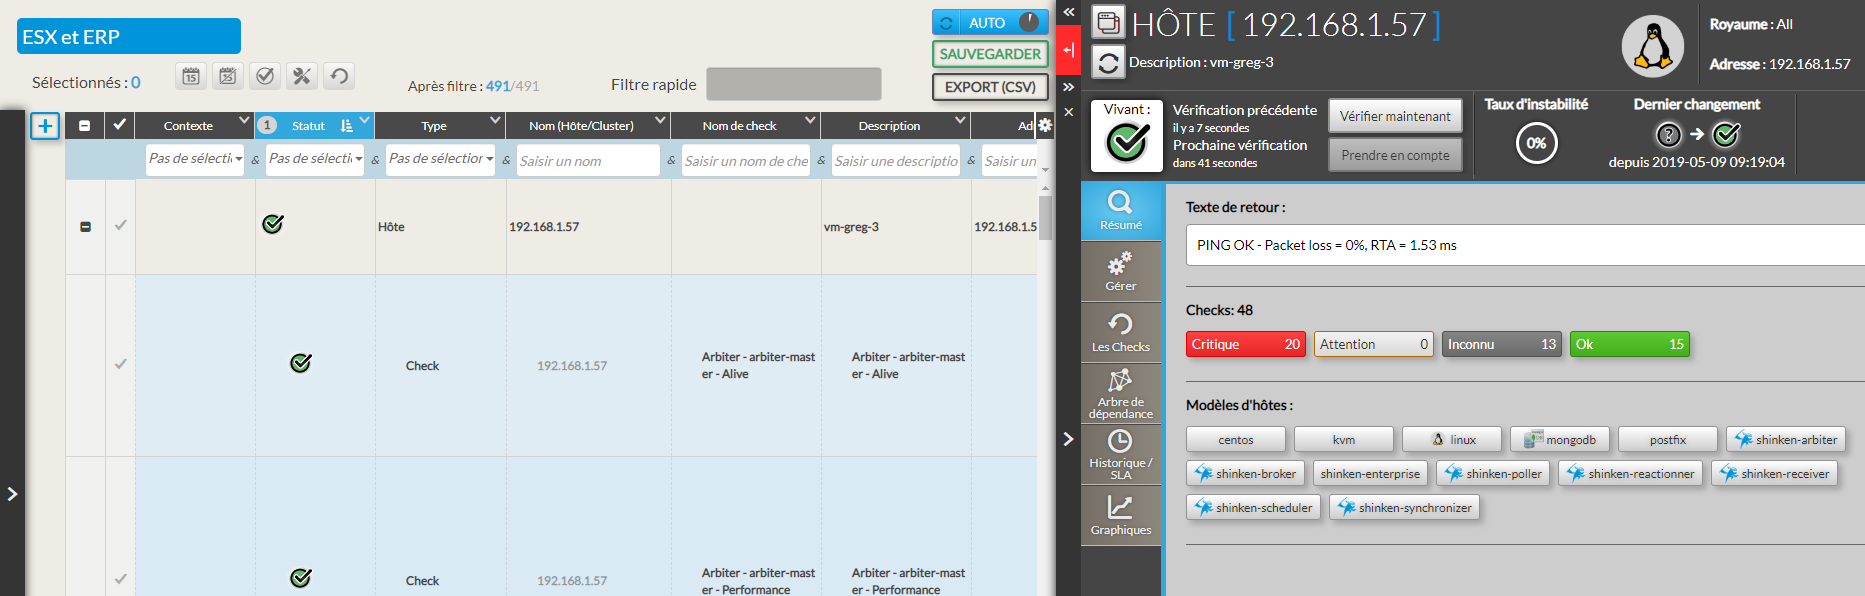Click the open-in-new-window icon beside HÔTE
Viewport: 1865px width, 596px height.
pyautogui.click(x=1108, y=22)
